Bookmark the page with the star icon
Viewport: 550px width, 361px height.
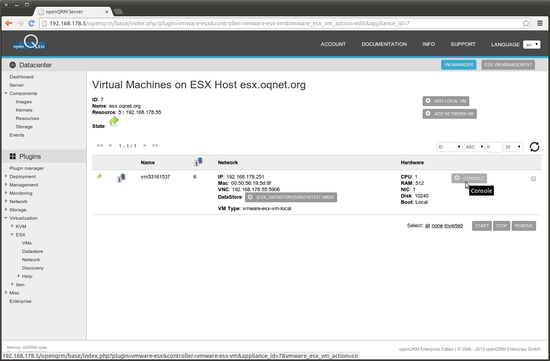click(526, 23)
